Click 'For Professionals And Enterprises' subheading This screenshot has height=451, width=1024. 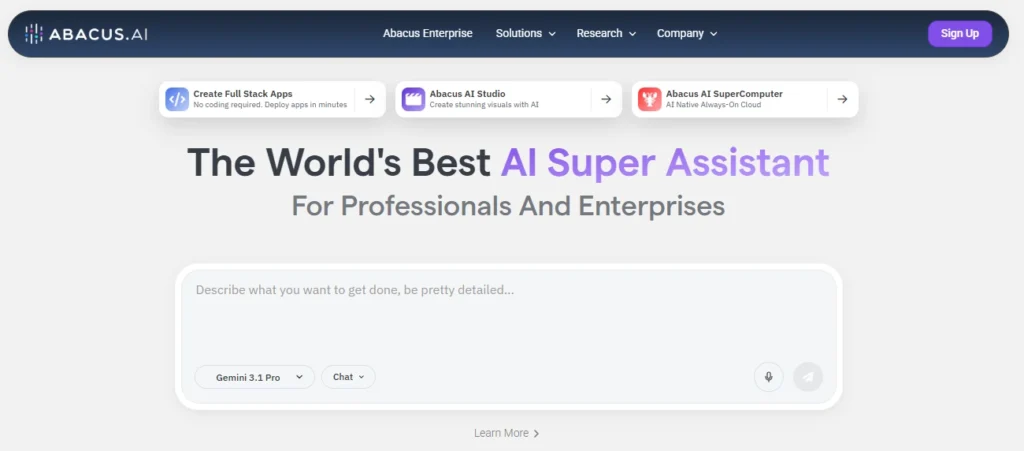(x=508, y=206)
